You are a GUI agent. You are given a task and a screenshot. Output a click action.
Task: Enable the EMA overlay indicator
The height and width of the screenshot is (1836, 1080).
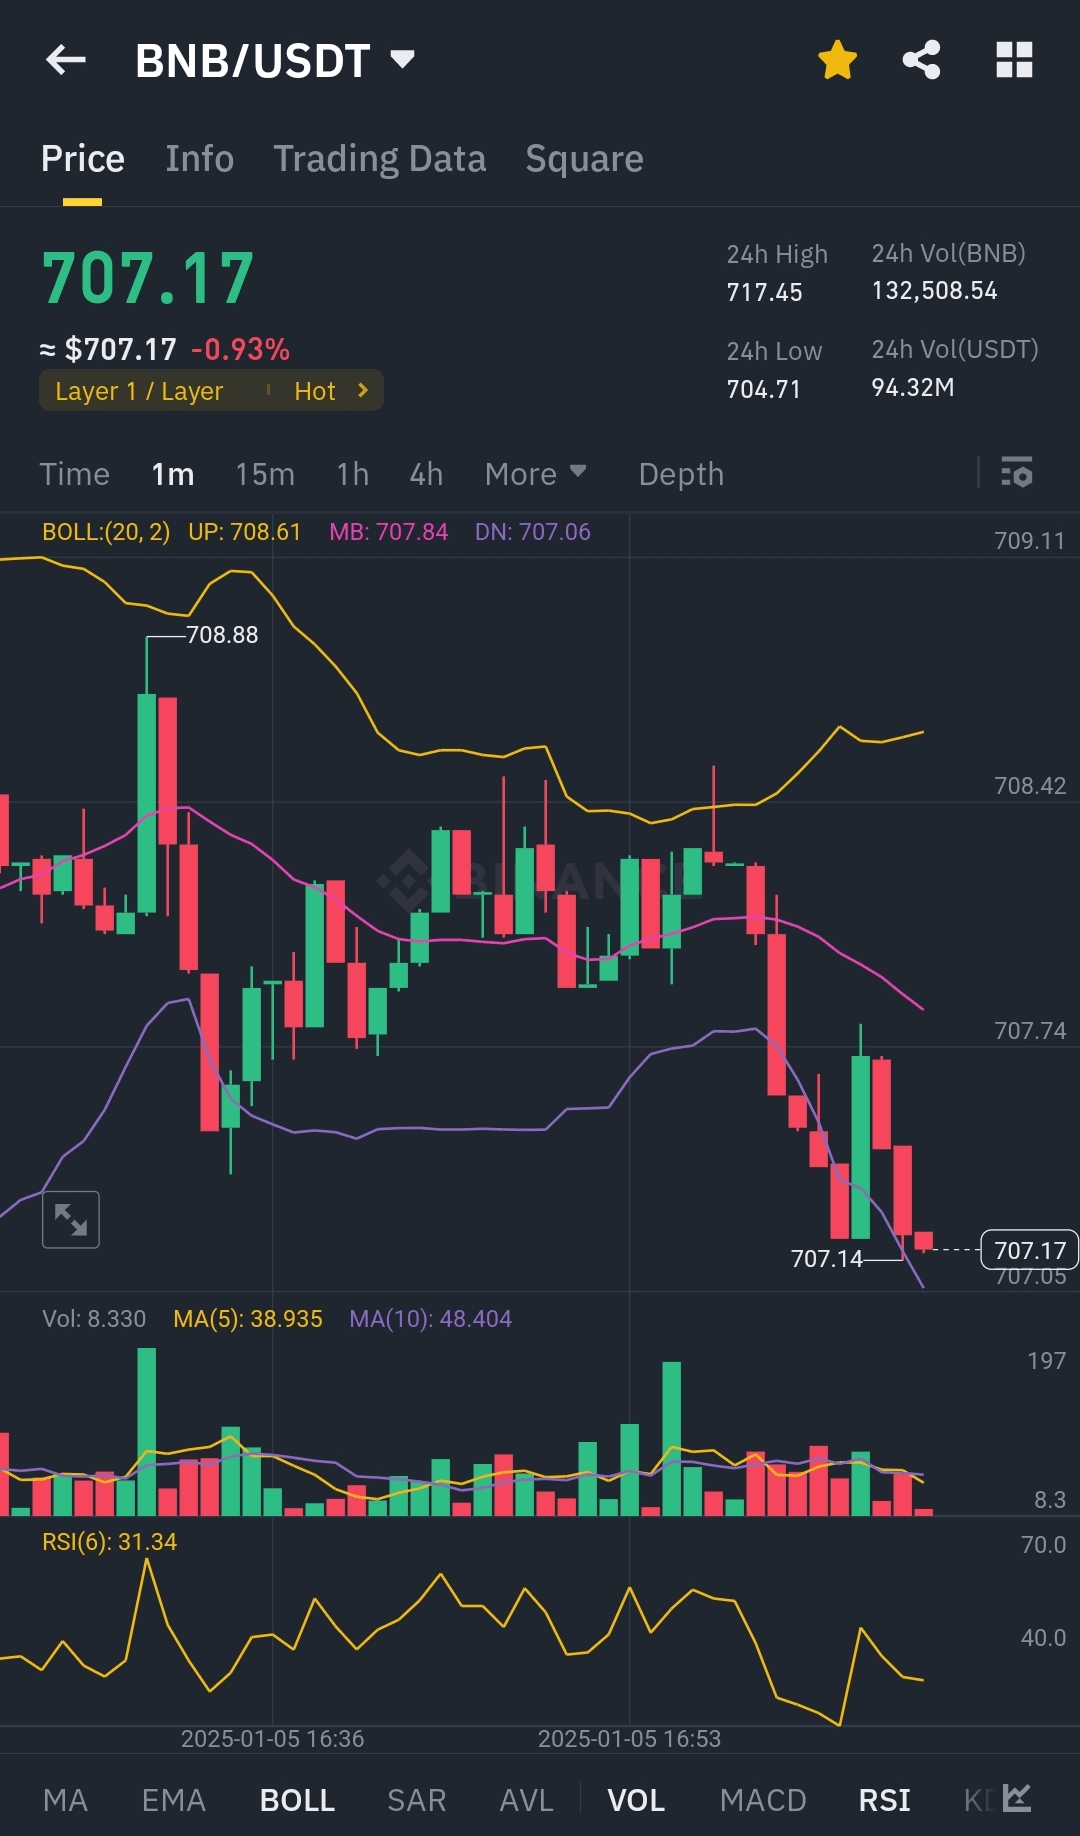click(x=174, y=1800)
